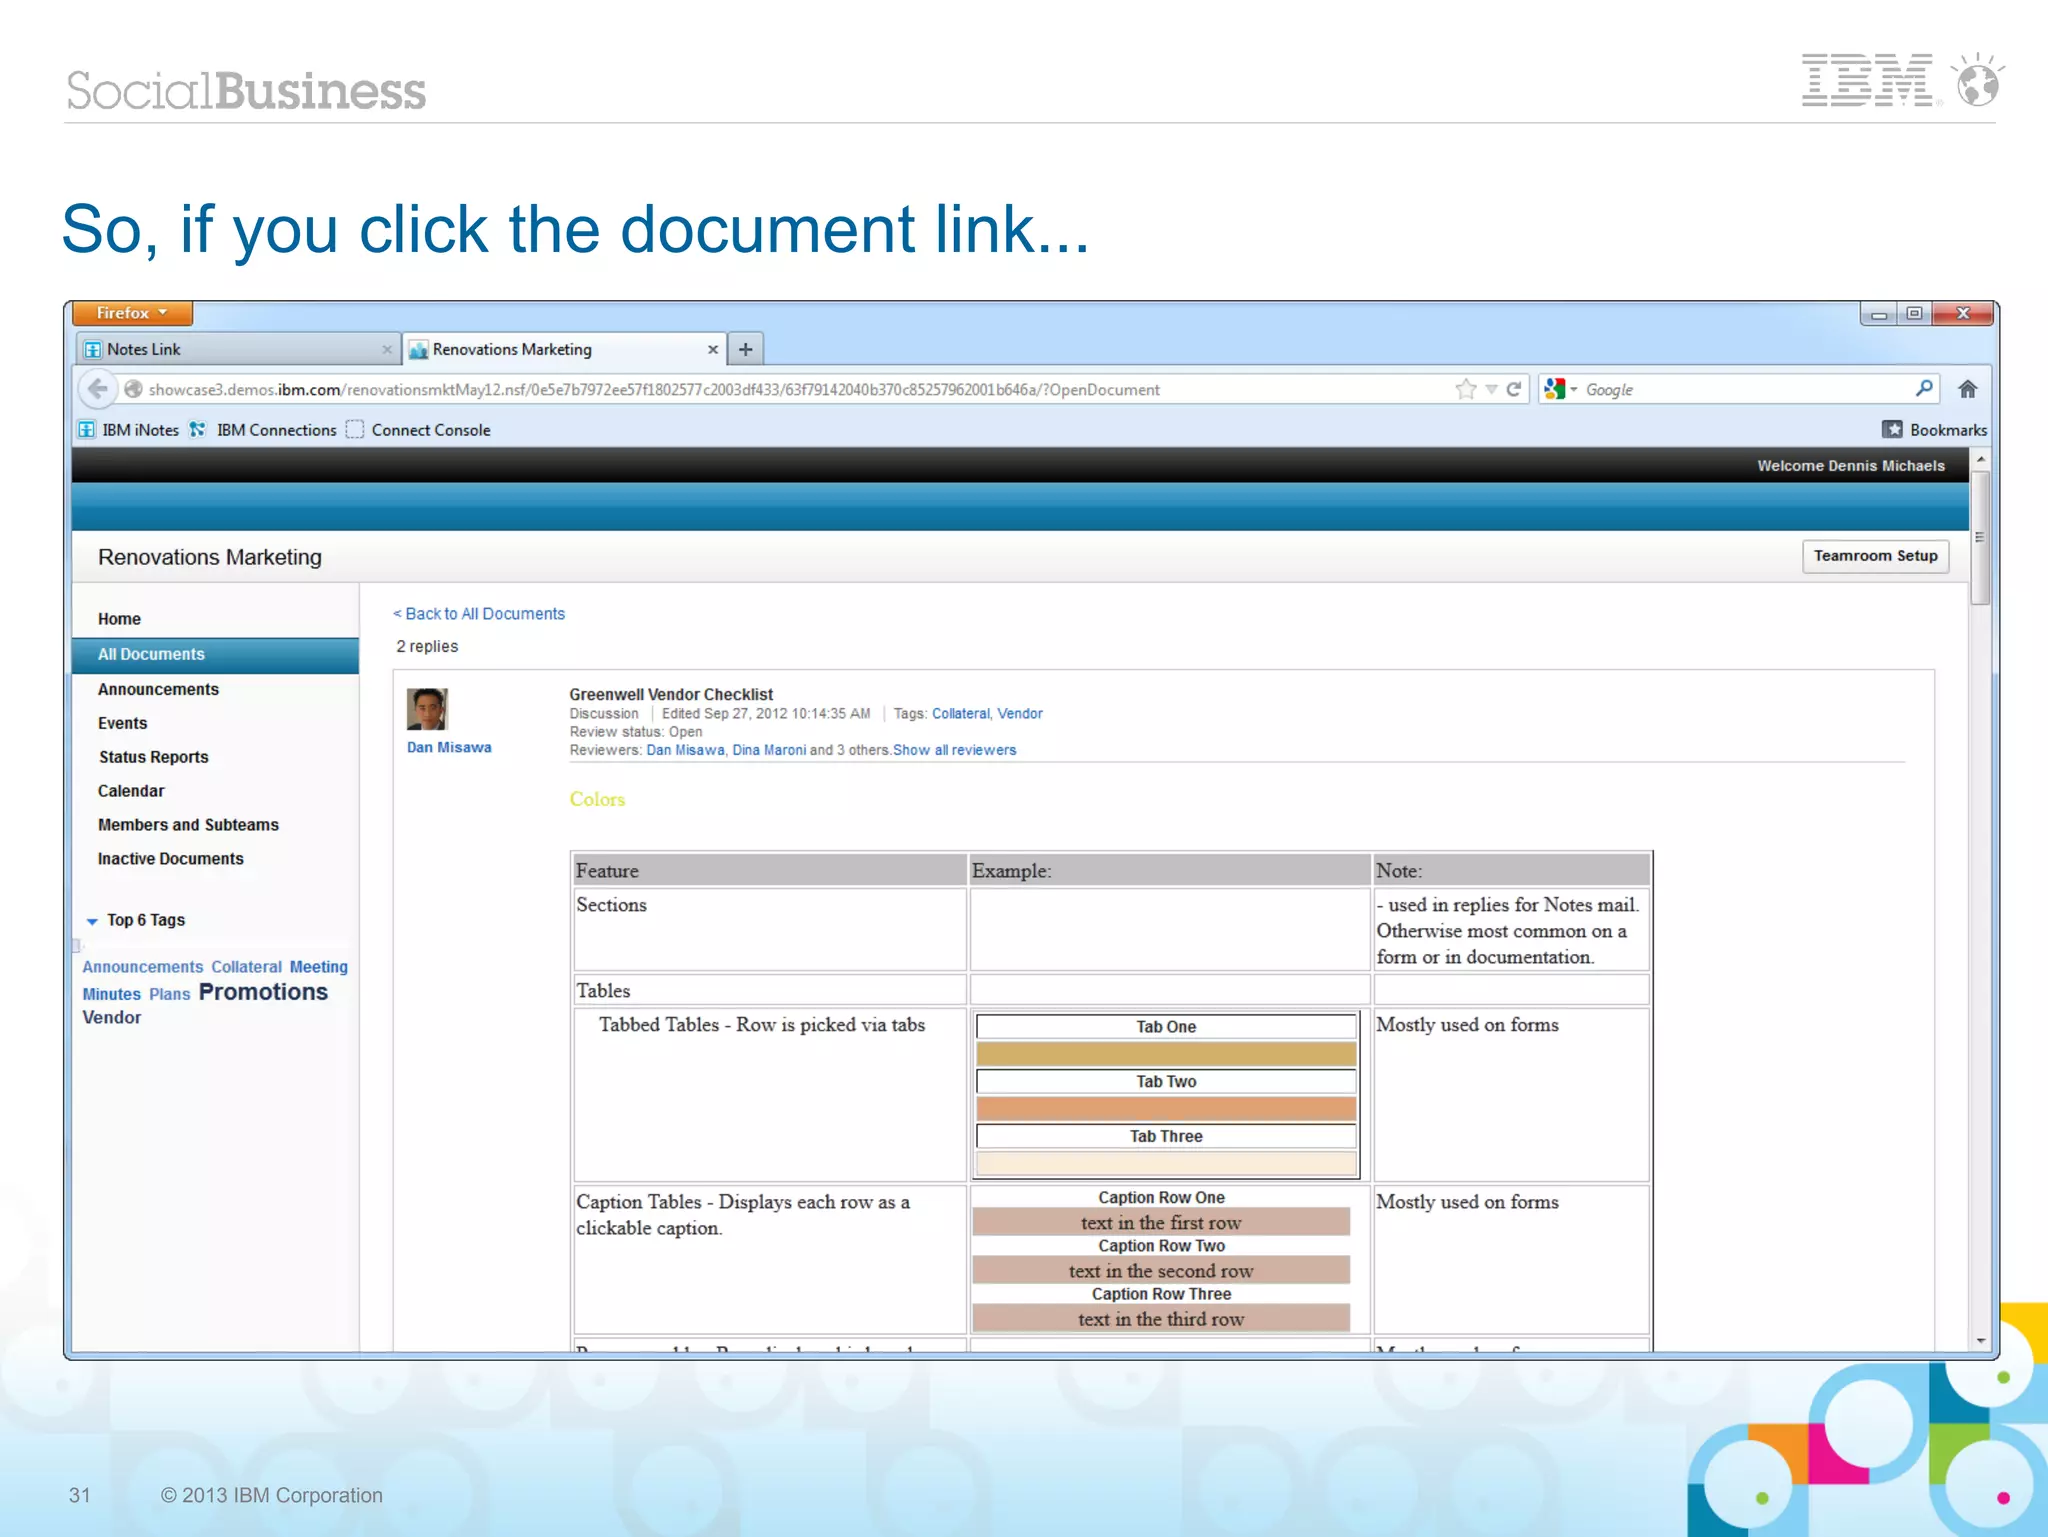
Task: Expand Caption Row One
Action: pos(1161,1198)
